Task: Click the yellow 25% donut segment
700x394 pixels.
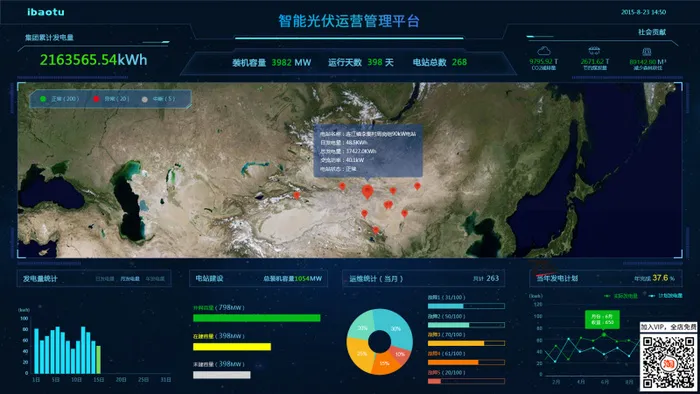Action: 361,355
